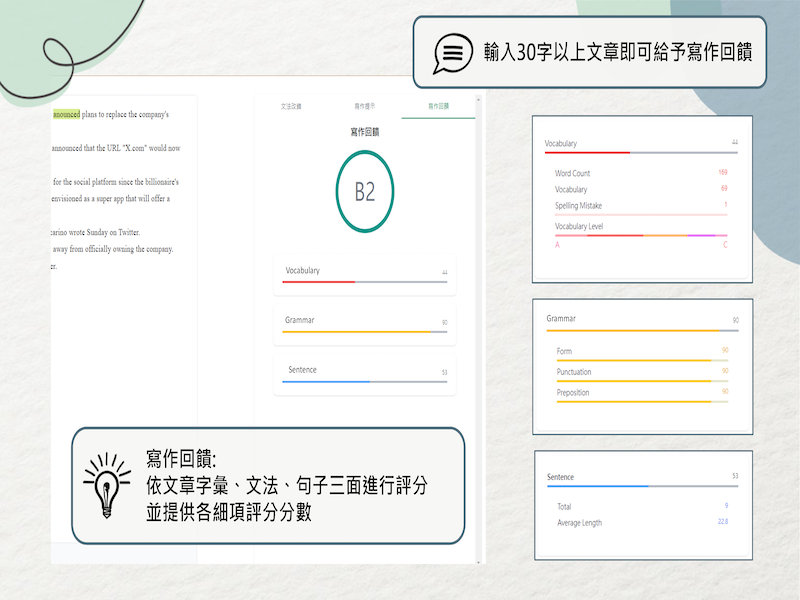Switch to the 文法改錯 tab
800x600 pixels.
click(x=291, y=105)
